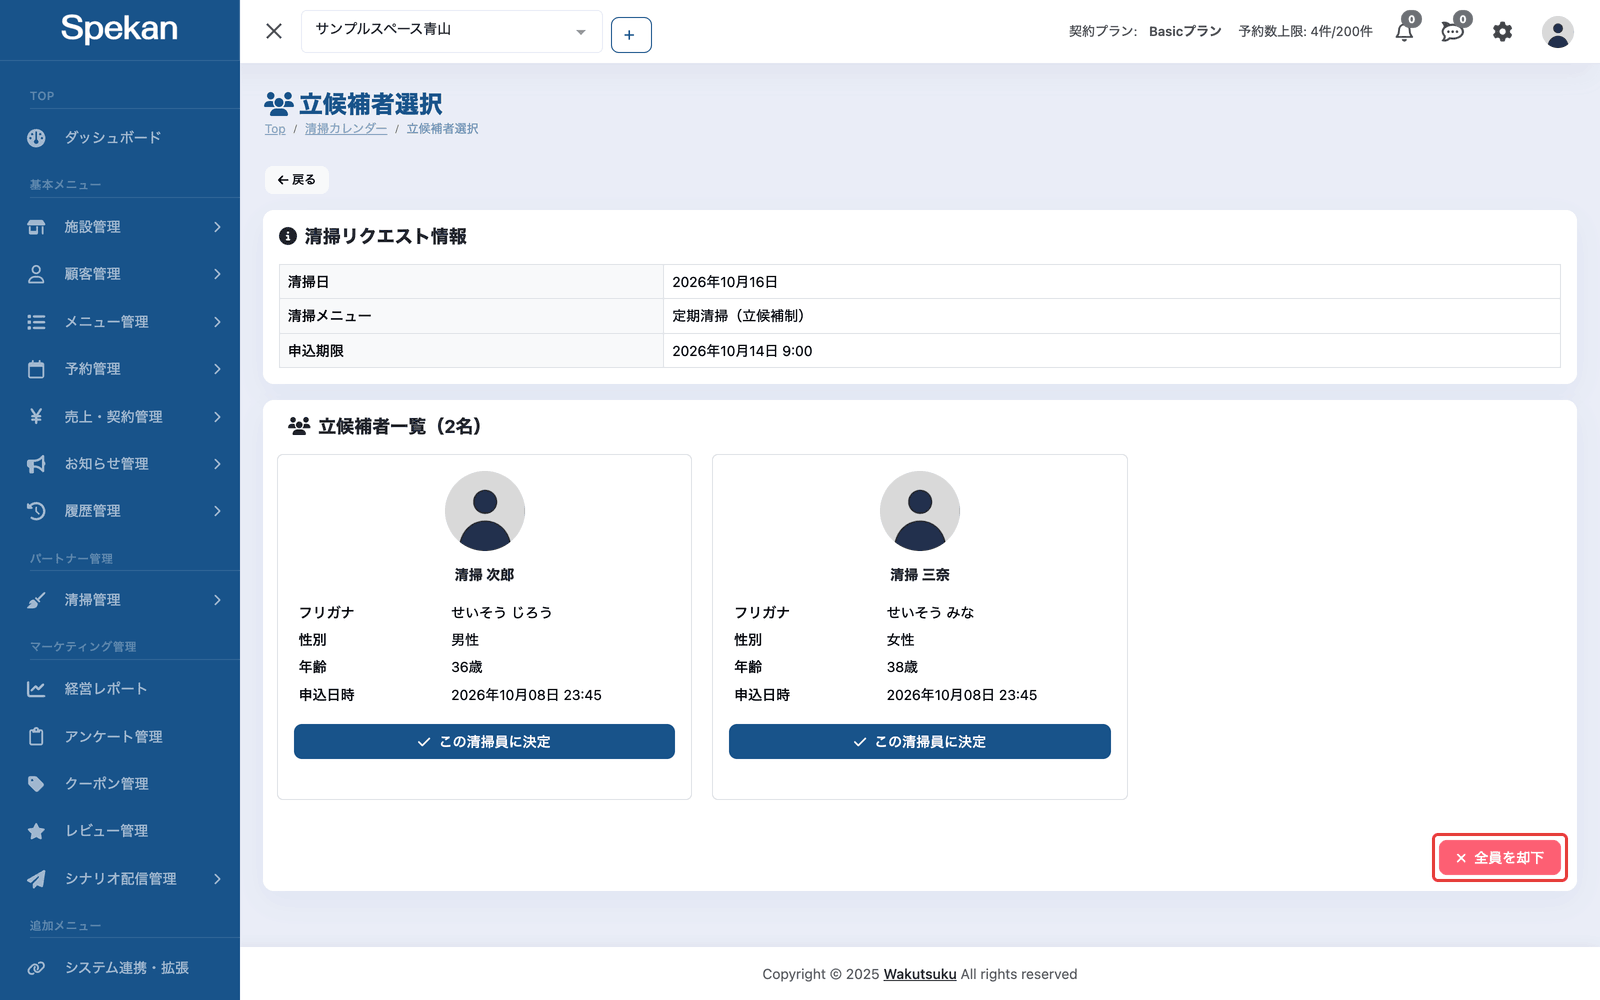Image resolution: width=1600 pixels, height=1000 pixels.
Task: Expand 予約管理 submenu chevron
Action: [x=217, y=369]
